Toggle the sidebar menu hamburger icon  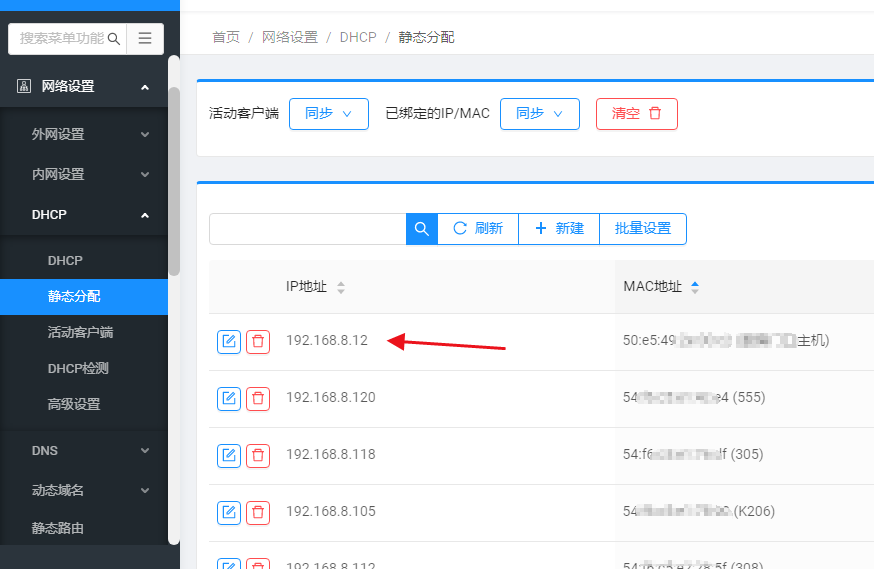pyautogui.click(x=145, y=39)
